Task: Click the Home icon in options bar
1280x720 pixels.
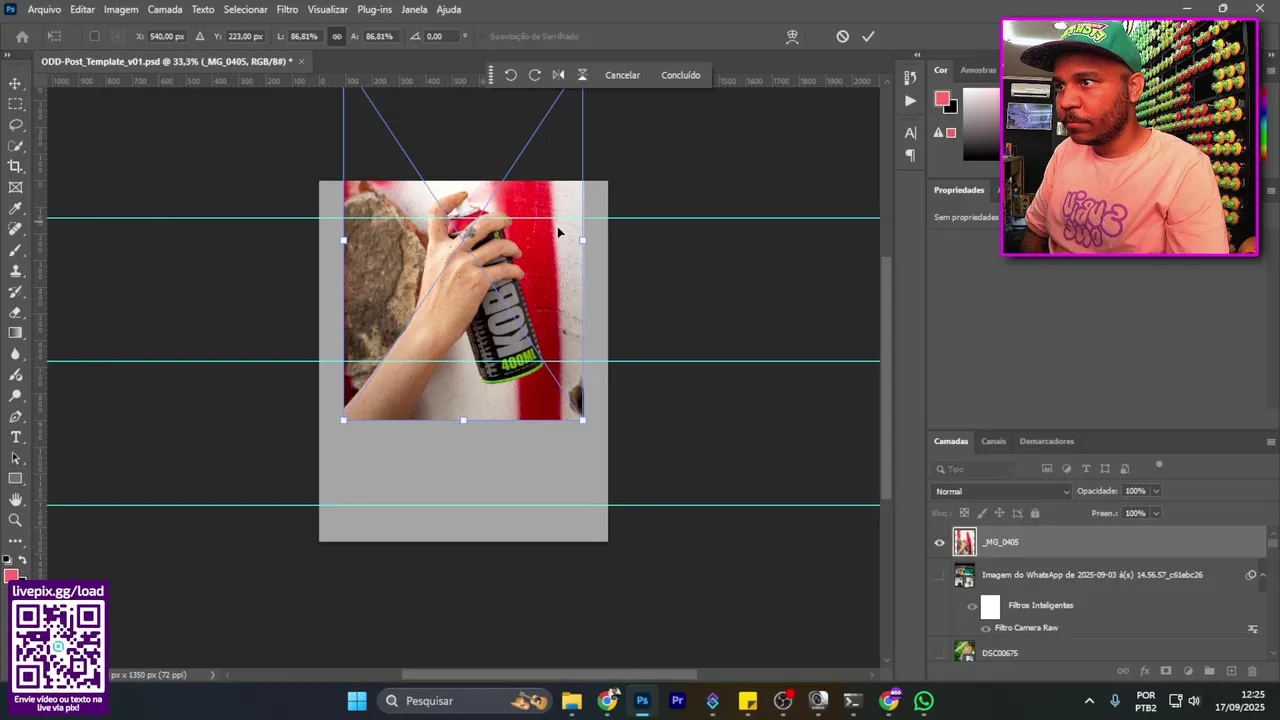Action: 22,37
